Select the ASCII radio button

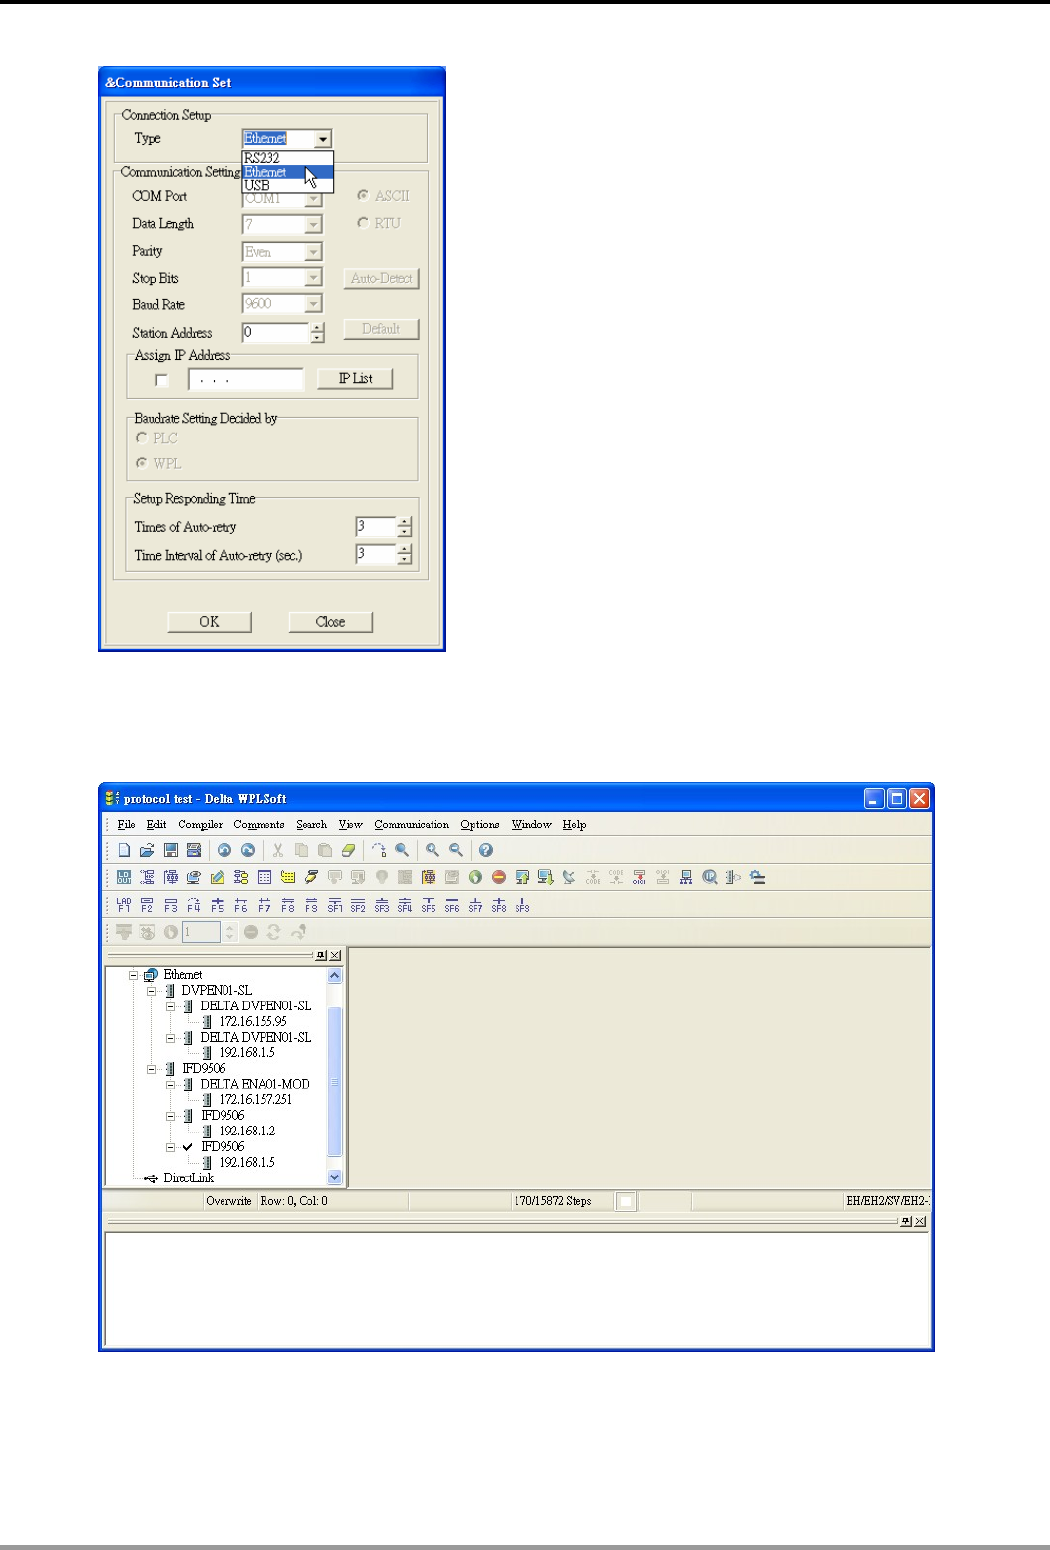[363, 196]
